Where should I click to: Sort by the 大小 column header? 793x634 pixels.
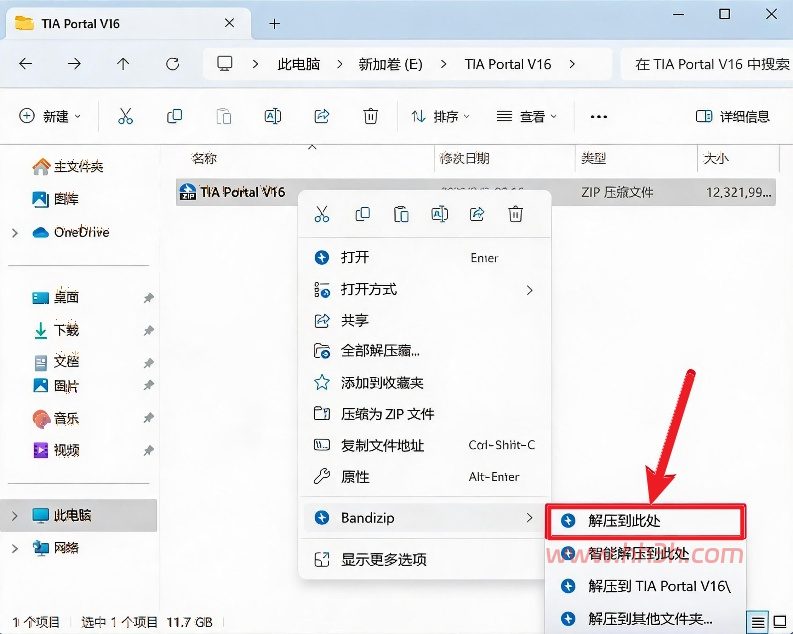pyautogui.click(x=716, y=158)
